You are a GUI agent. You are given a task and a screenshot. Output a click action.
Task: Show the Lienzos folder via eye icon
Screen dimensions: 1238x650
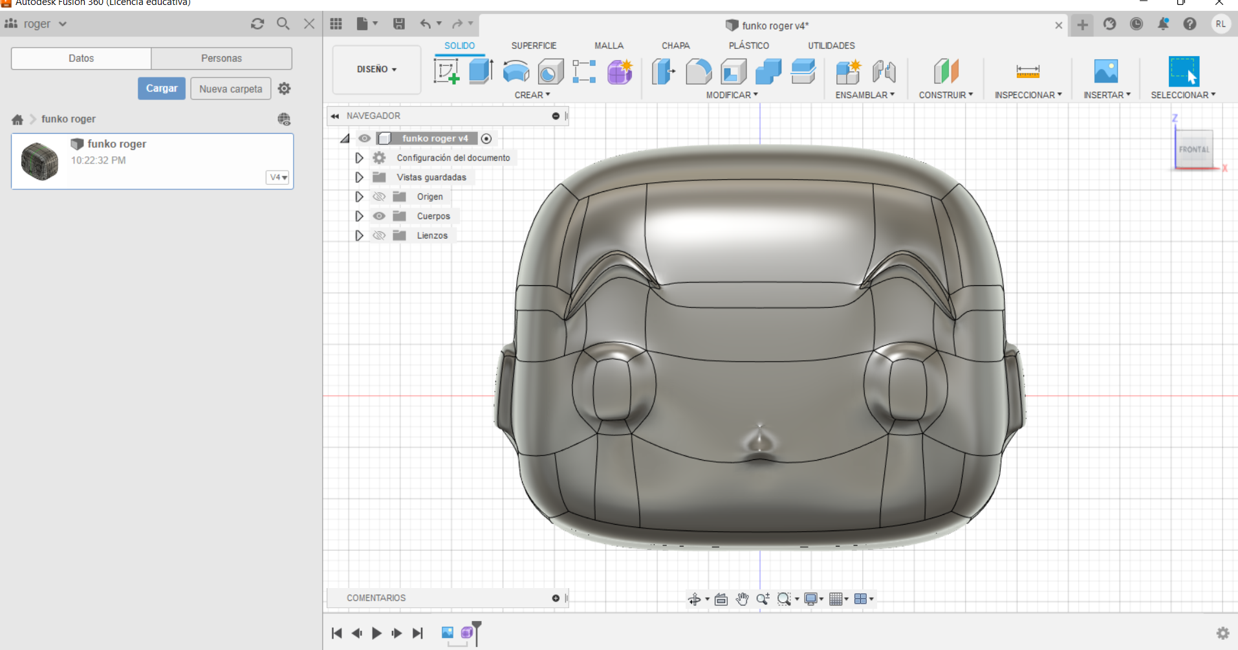point(379,236)
